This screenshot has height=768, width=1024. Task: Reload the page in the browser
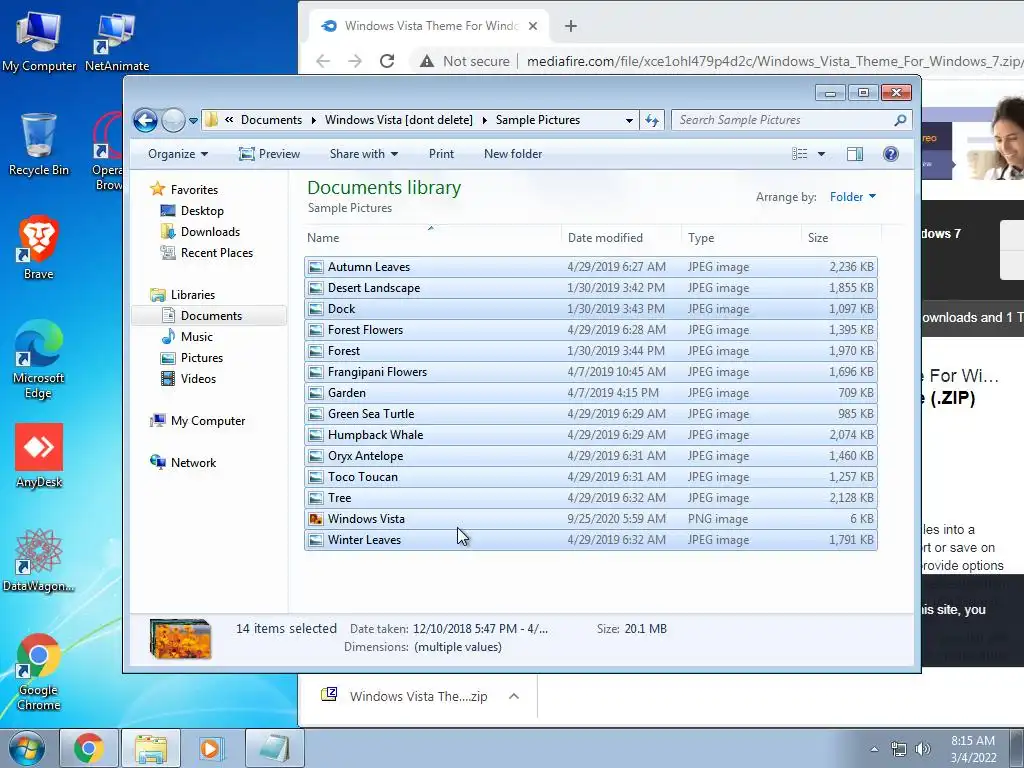tap(387, 61)
